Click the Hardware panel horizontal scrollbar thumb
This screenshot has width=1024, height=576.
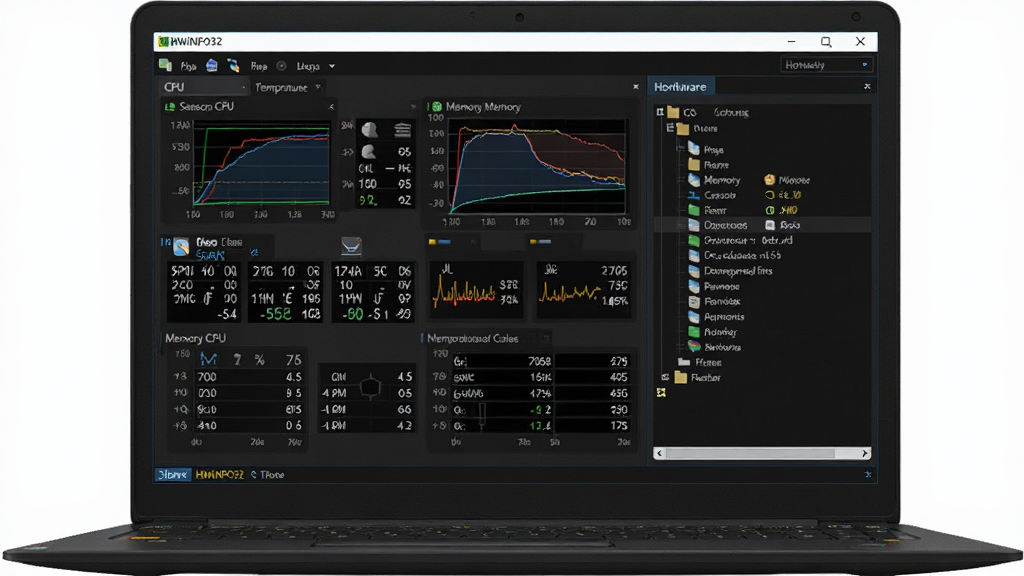click(750, 453)
